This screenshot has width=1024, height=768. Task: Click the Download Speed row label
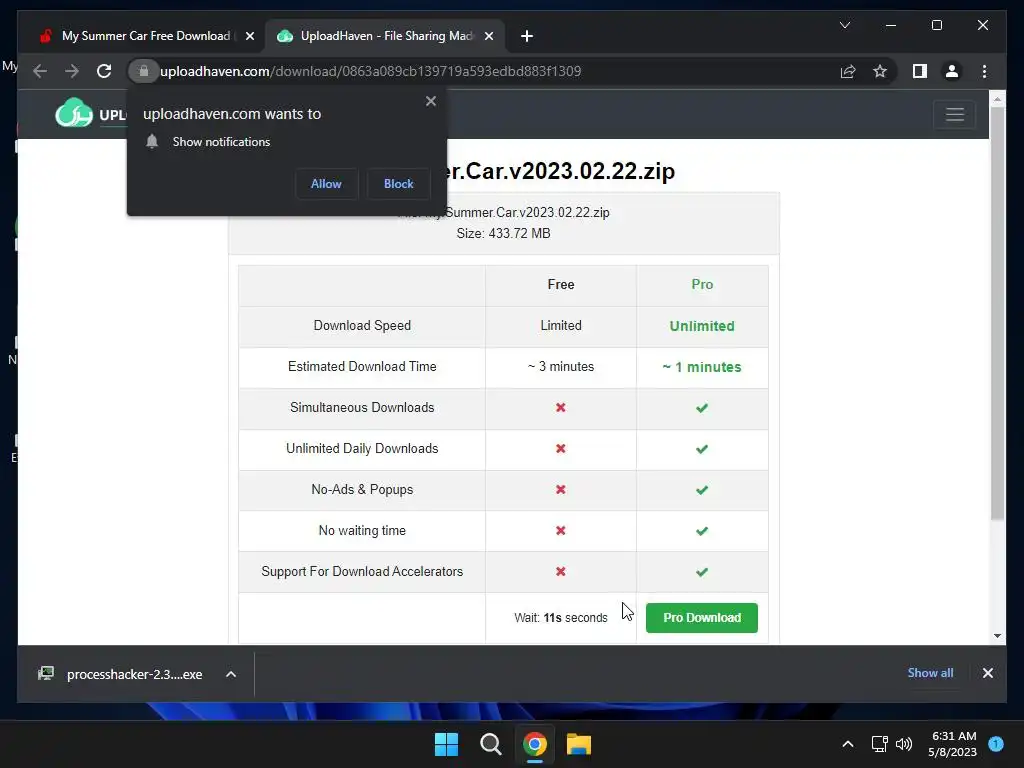pos(362,325)
